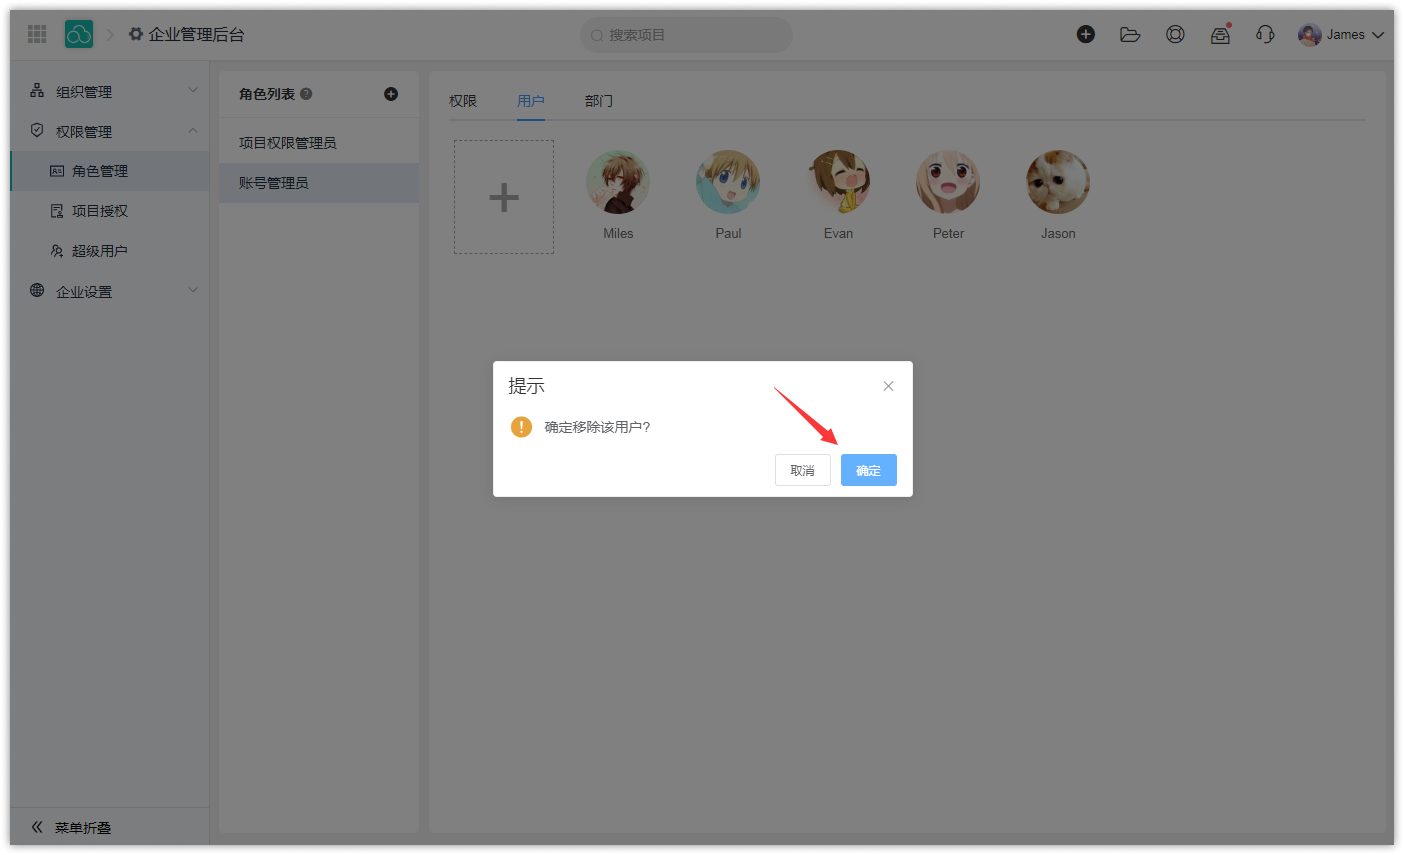This screenshot has height=855, width=1404.
Task: Add a new role with plus icon
Action: click(x=391, y=94)
